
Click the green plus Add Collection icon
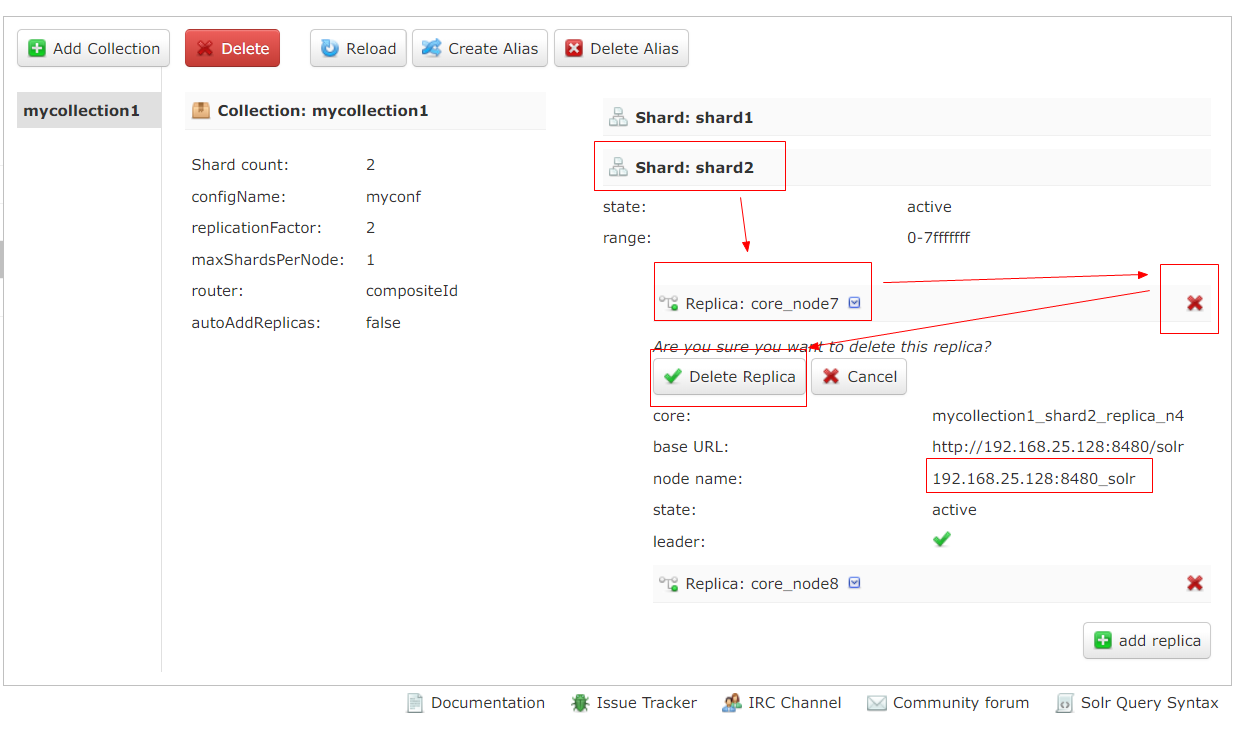[38, 48]
